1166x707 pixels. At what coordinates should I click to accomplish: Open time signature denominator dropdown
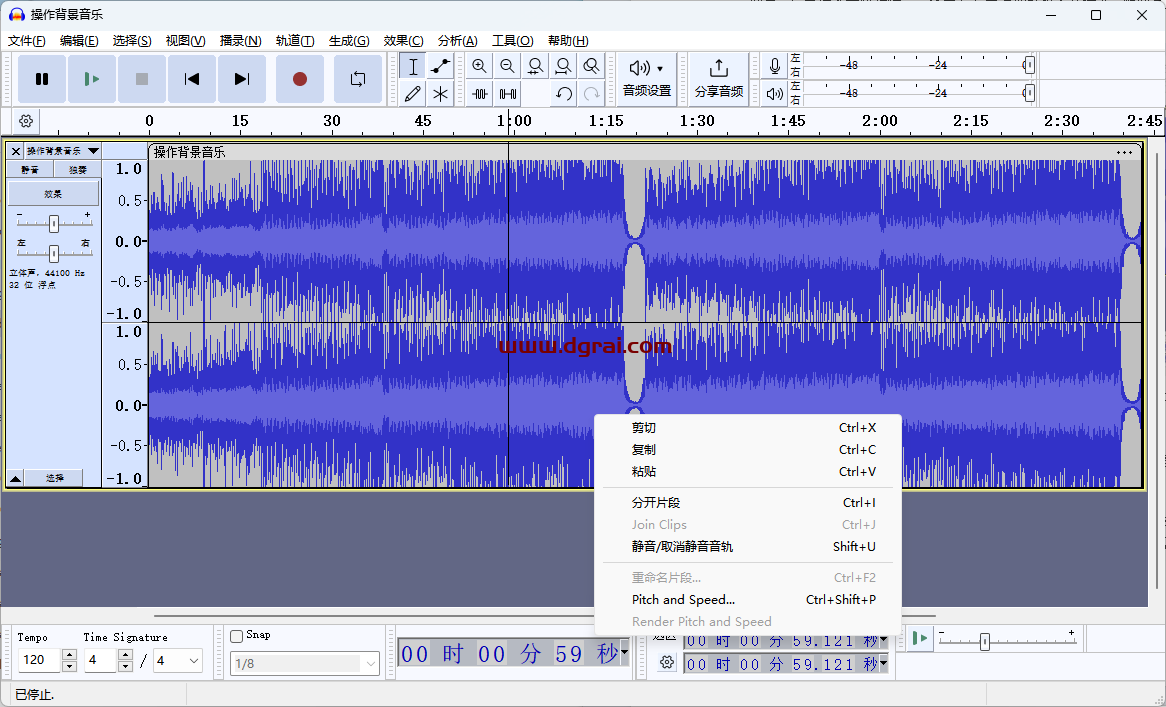pos(194,660)
